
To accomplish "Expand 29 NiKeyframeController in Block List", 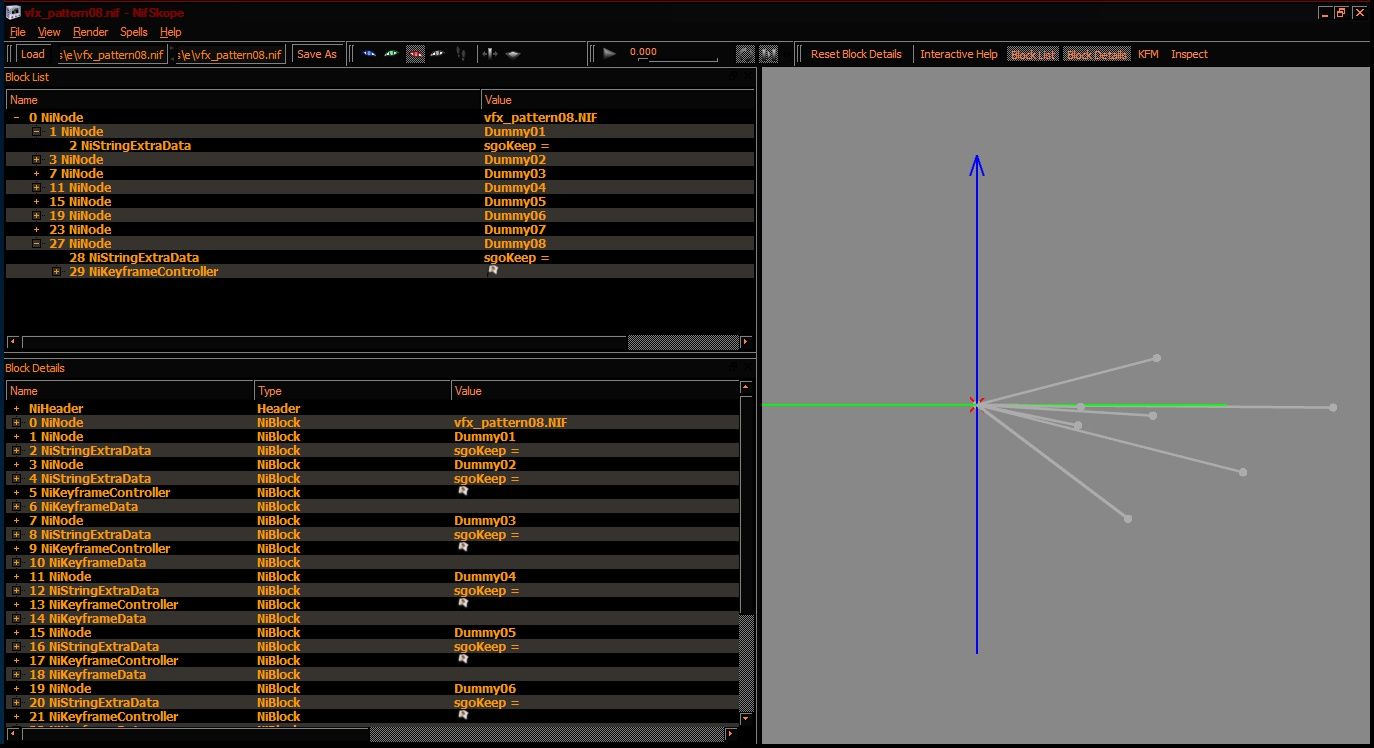I will [56, 272].
